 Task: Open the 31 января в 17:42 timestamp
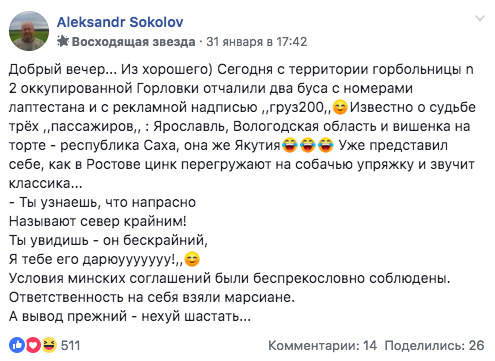point(256,42)
